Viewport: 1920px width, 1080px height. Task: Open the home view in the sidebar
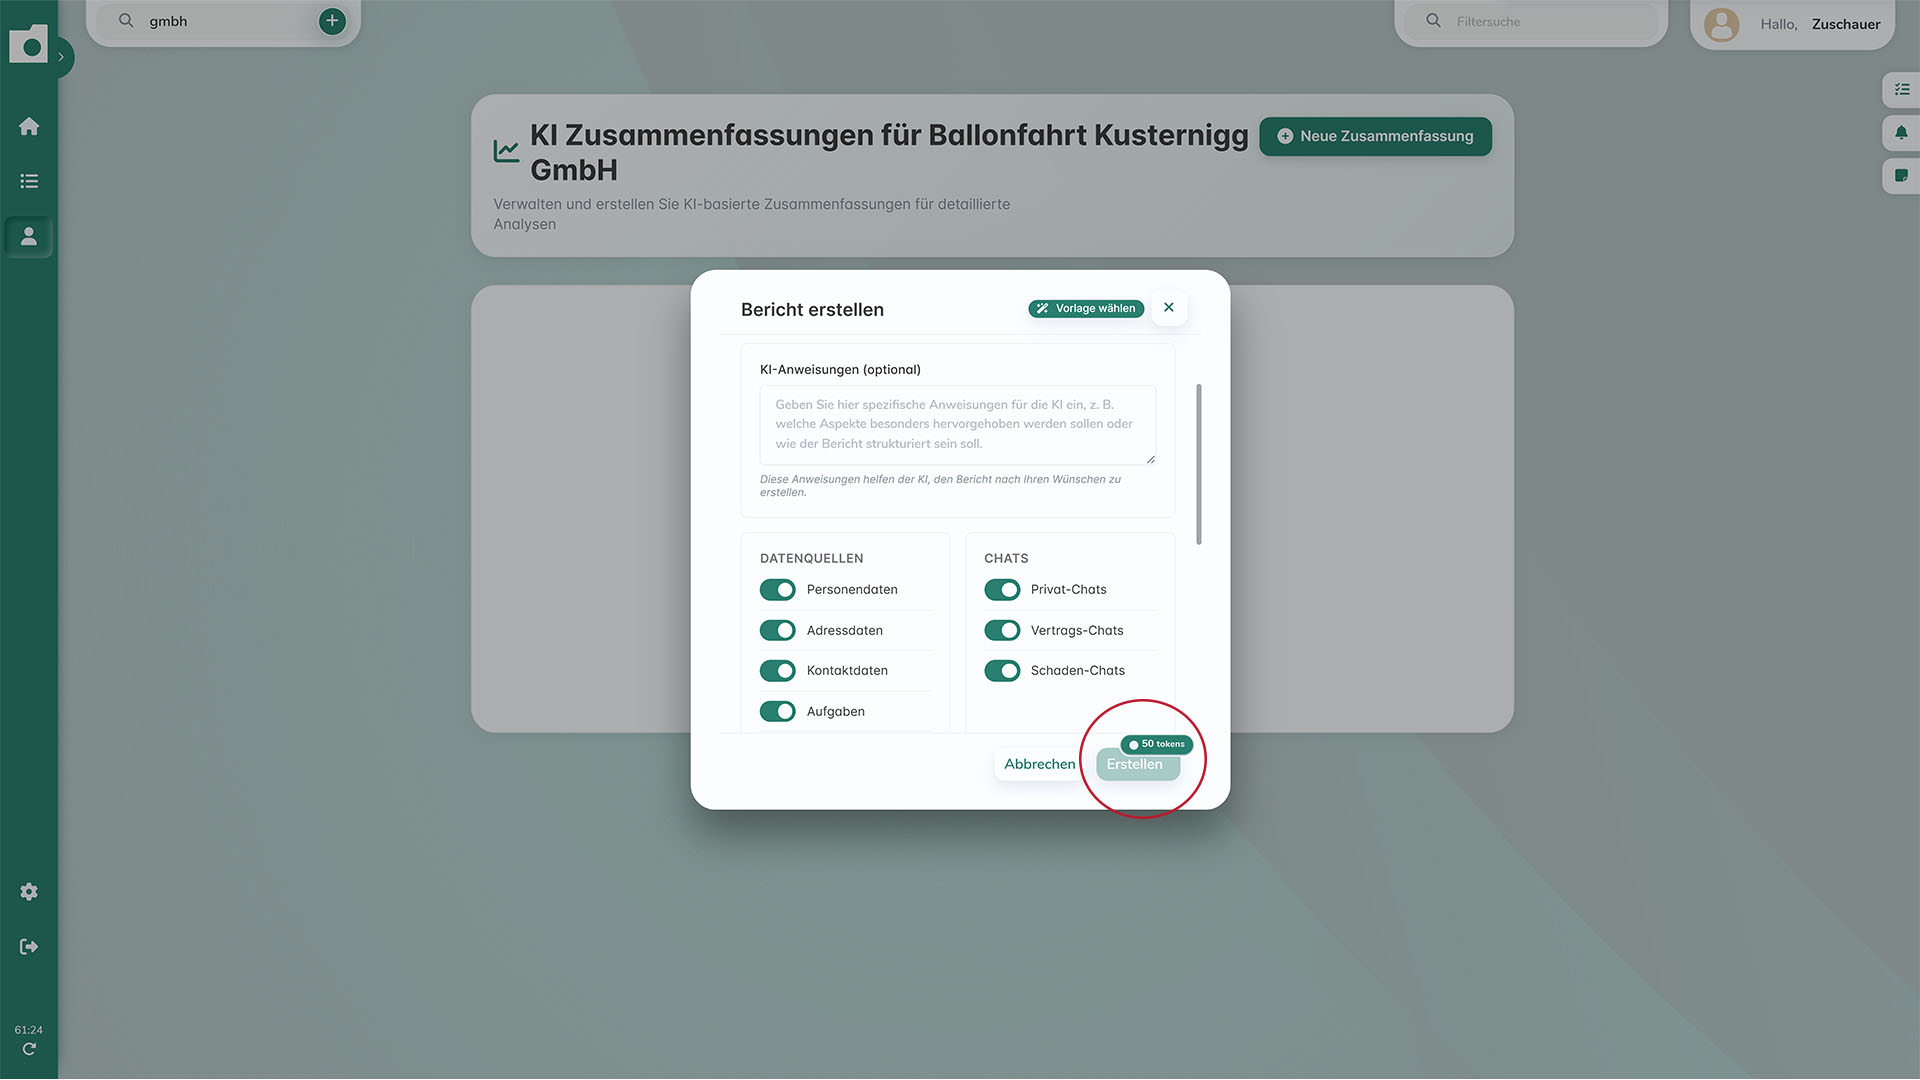[x=29, y=125]
